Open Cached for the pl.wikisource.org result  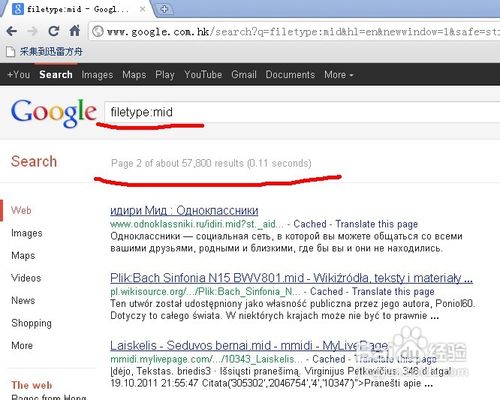[x=326, y=292]
